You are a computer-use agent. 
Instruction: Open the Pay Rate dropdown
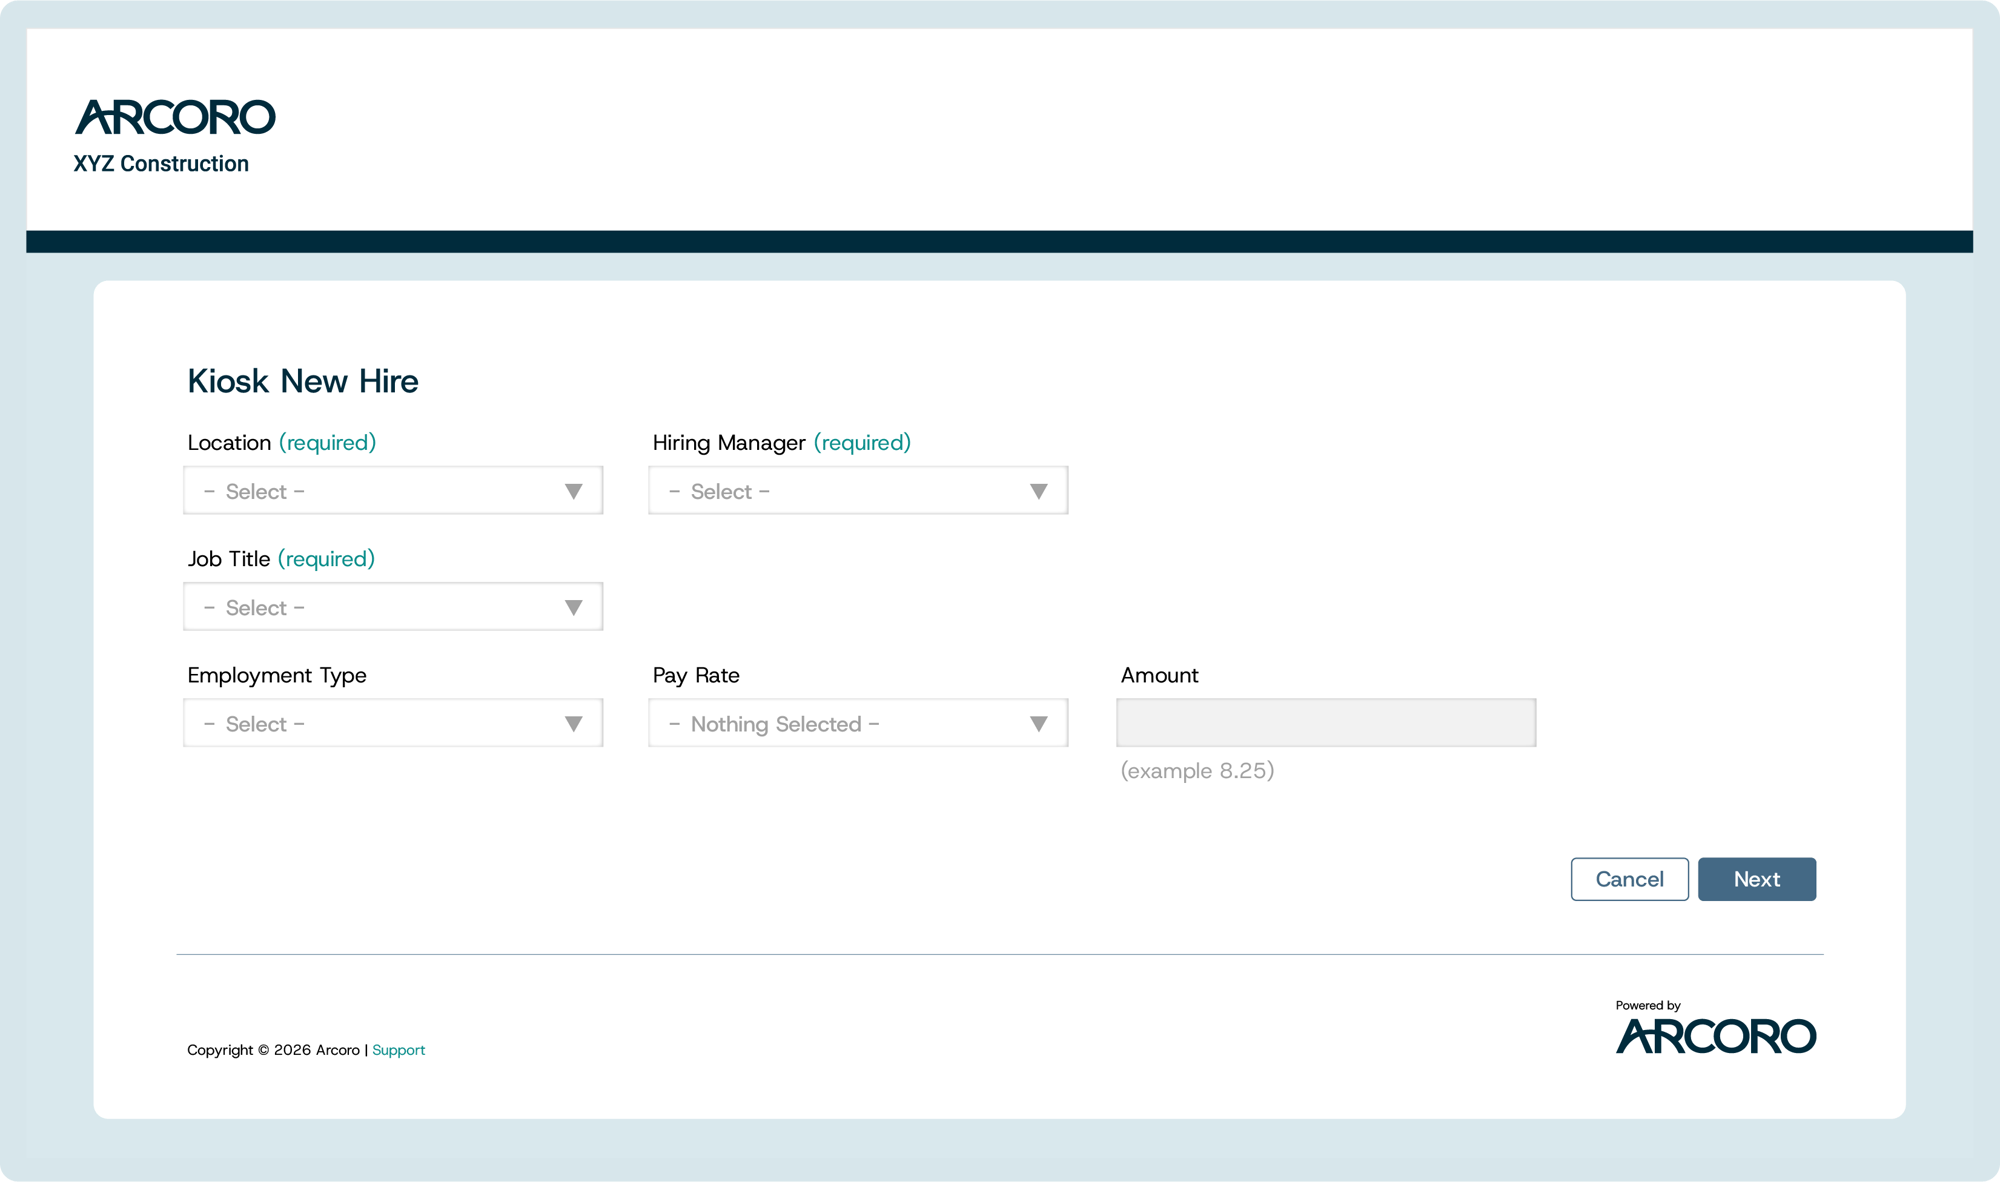(x=858, y=722)
